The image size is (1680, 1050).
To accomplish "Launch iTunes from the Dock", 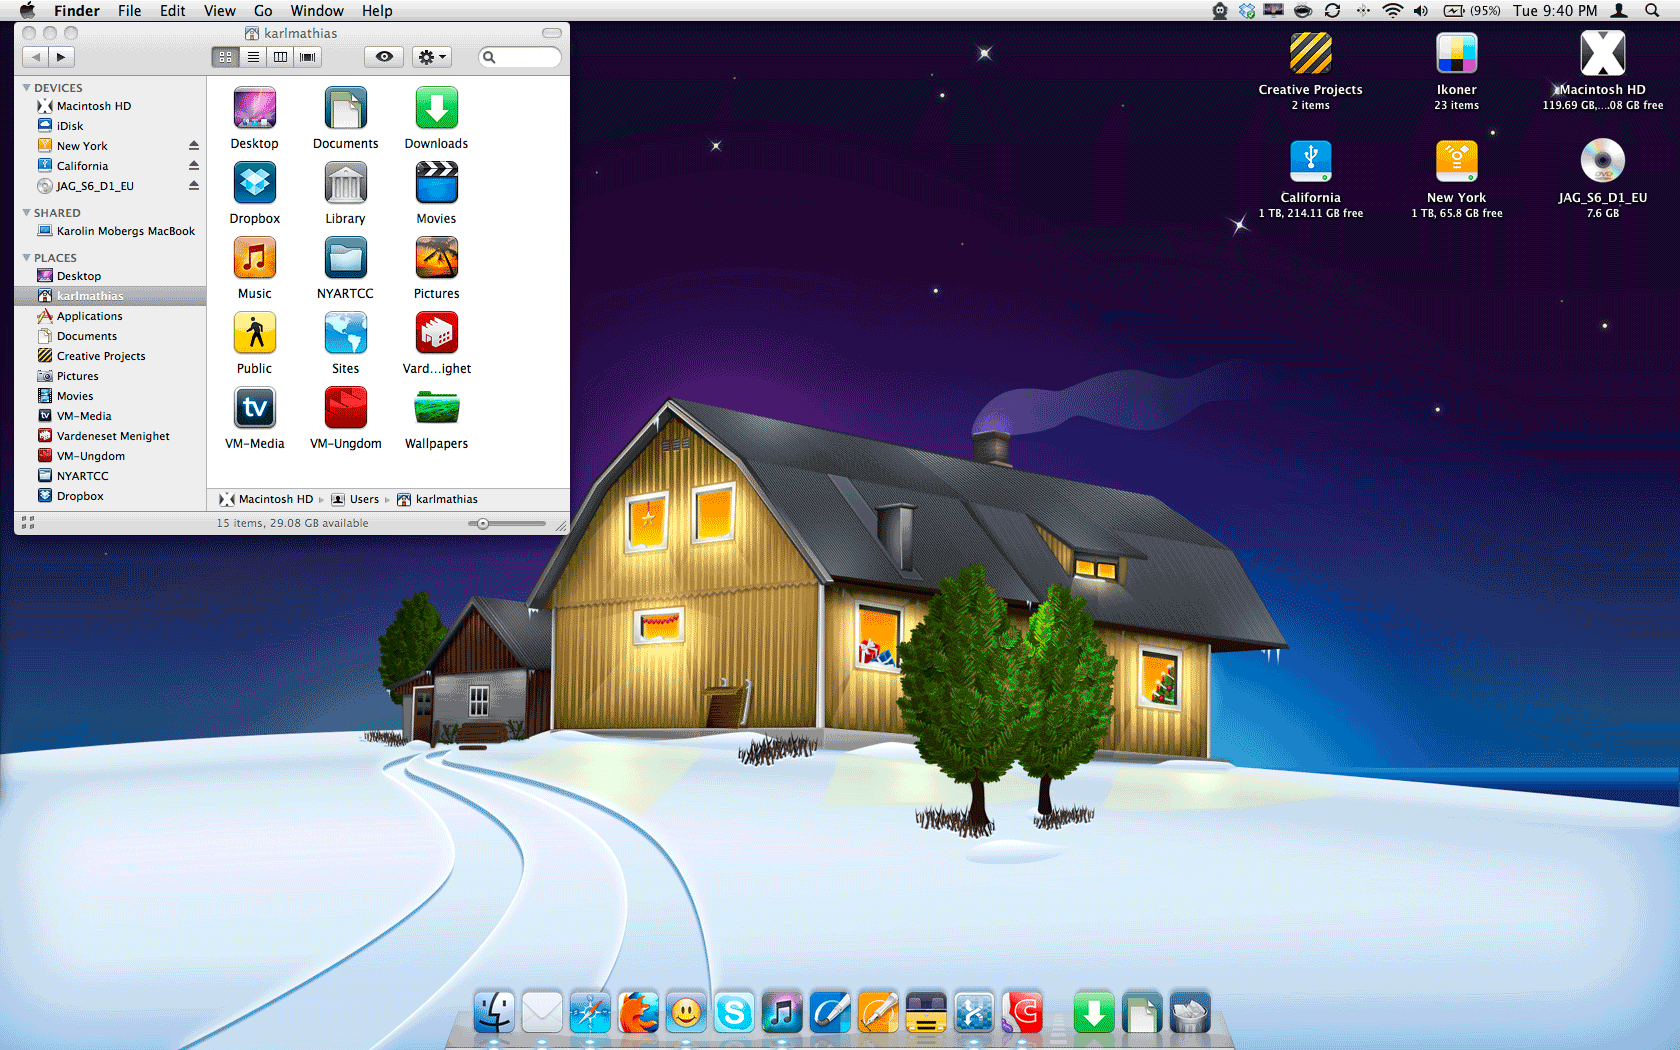I will pyautogui.click(x=782, y=1013).
